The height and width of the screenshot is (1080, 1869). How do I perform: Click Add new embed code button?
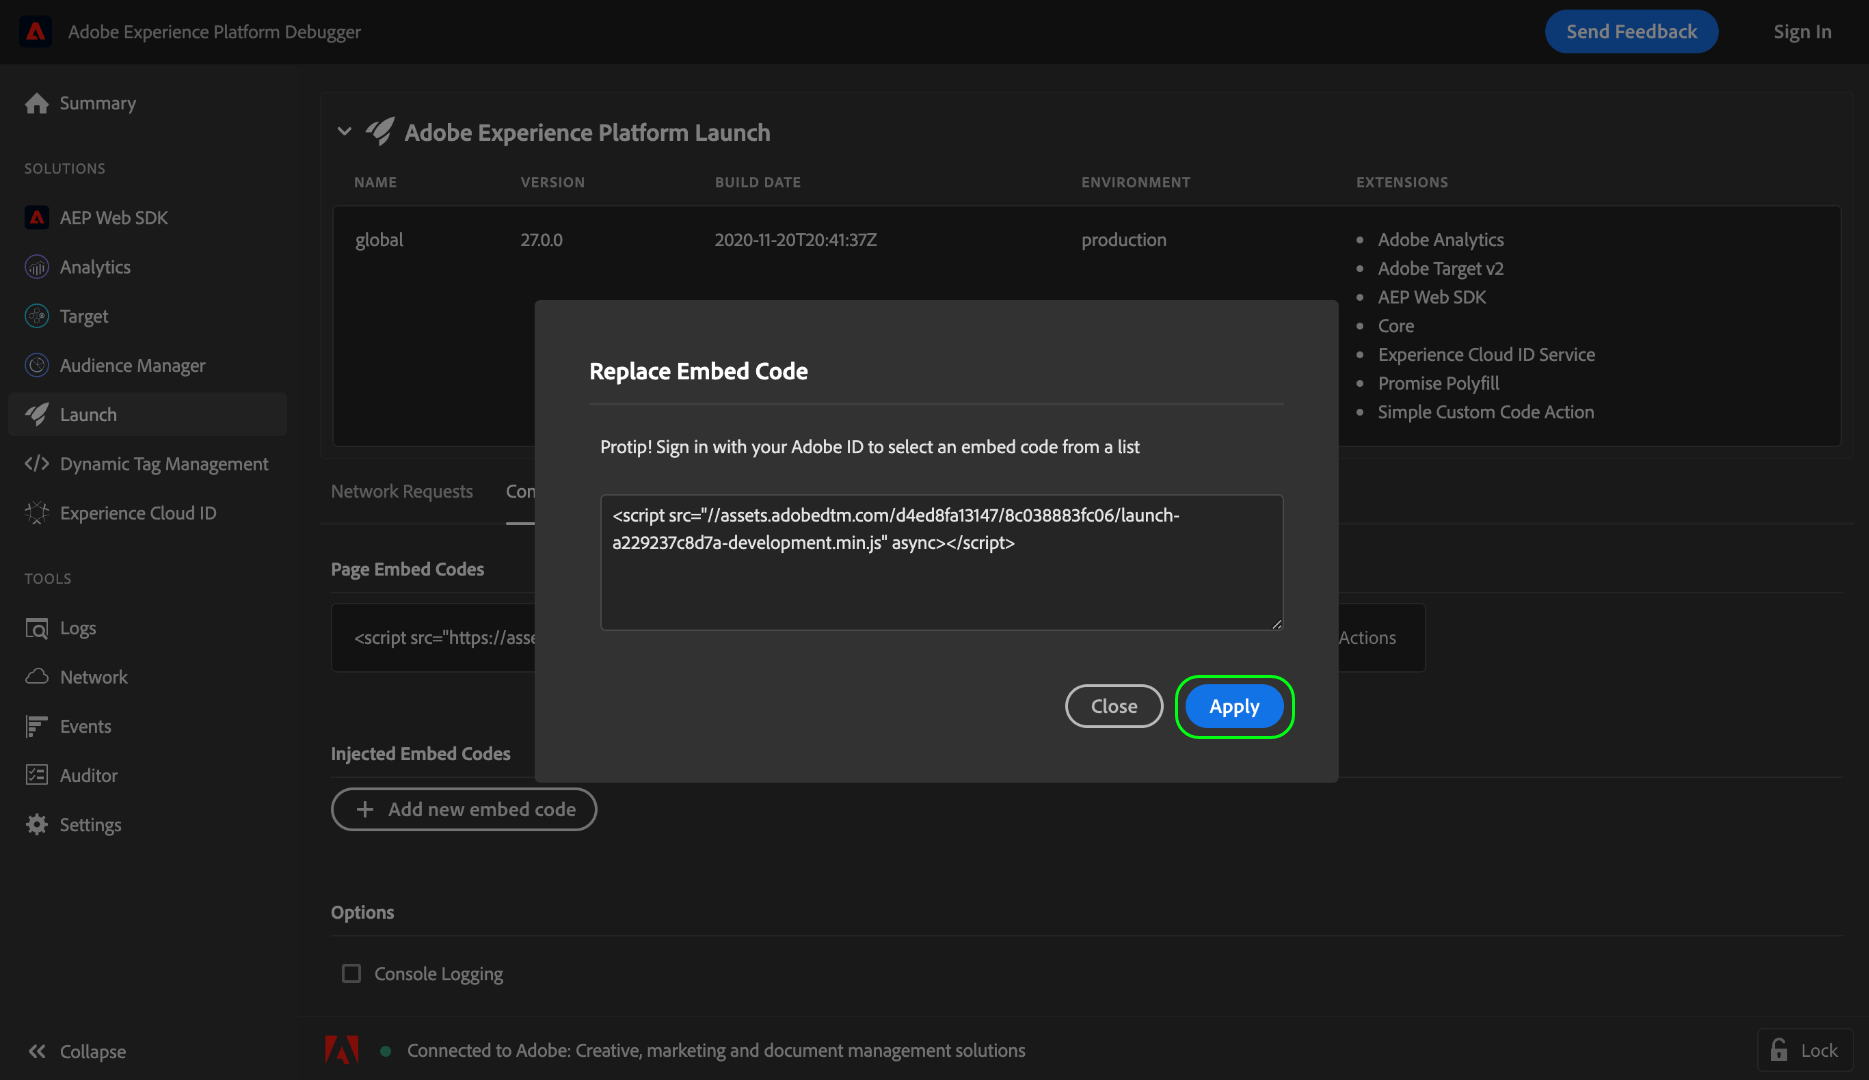[x=464, y=809]
